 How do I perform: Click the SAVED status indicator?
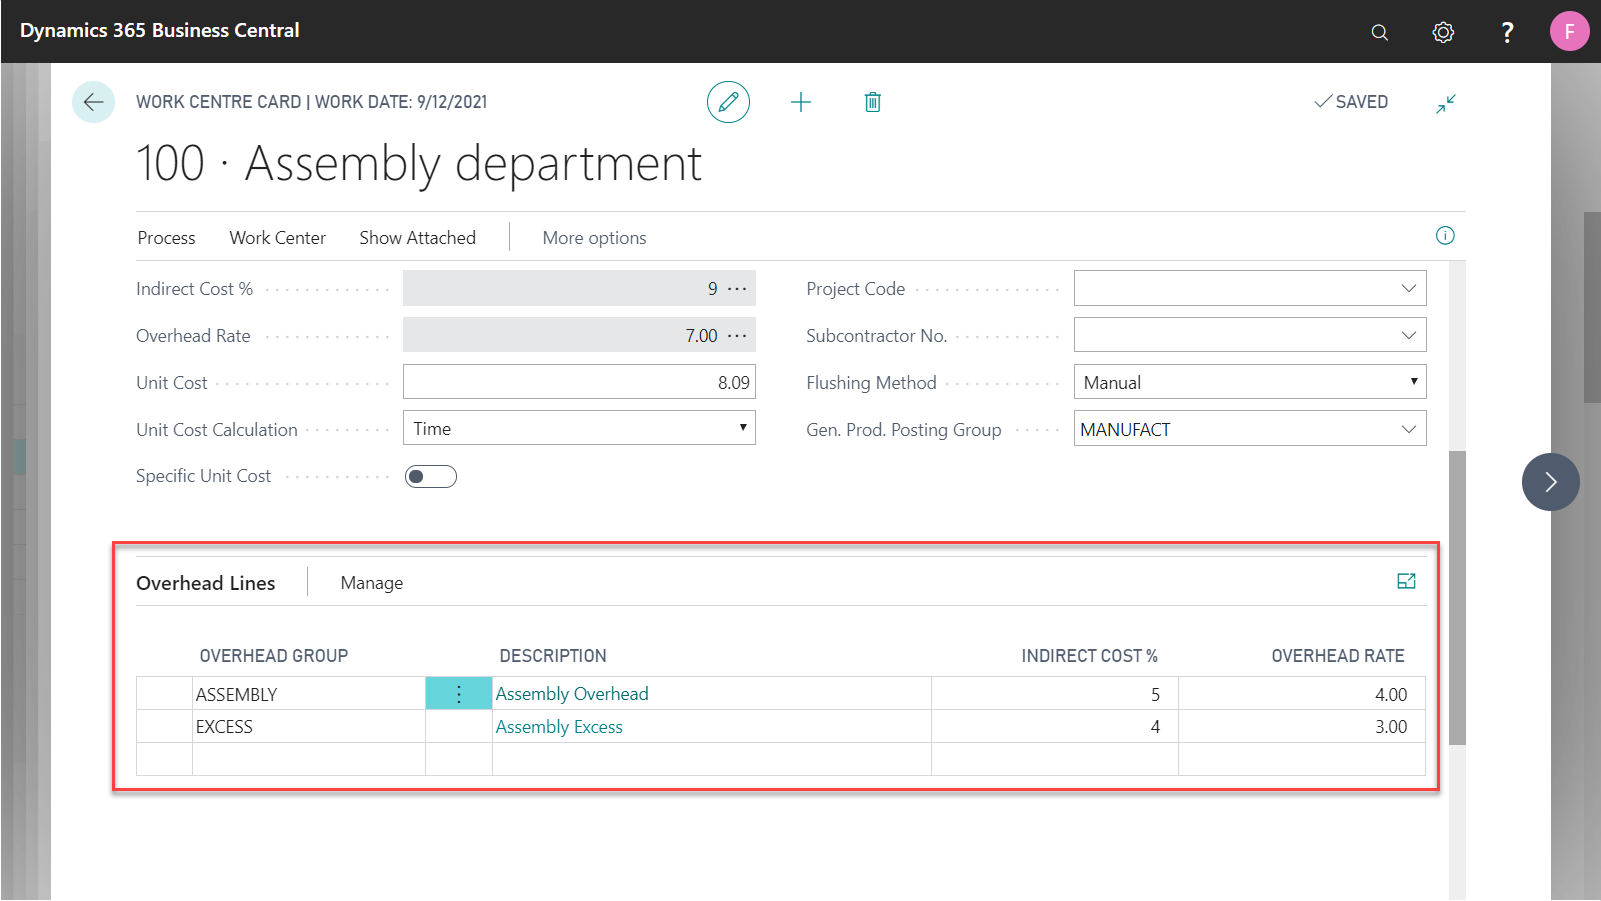click(1351, 102)
